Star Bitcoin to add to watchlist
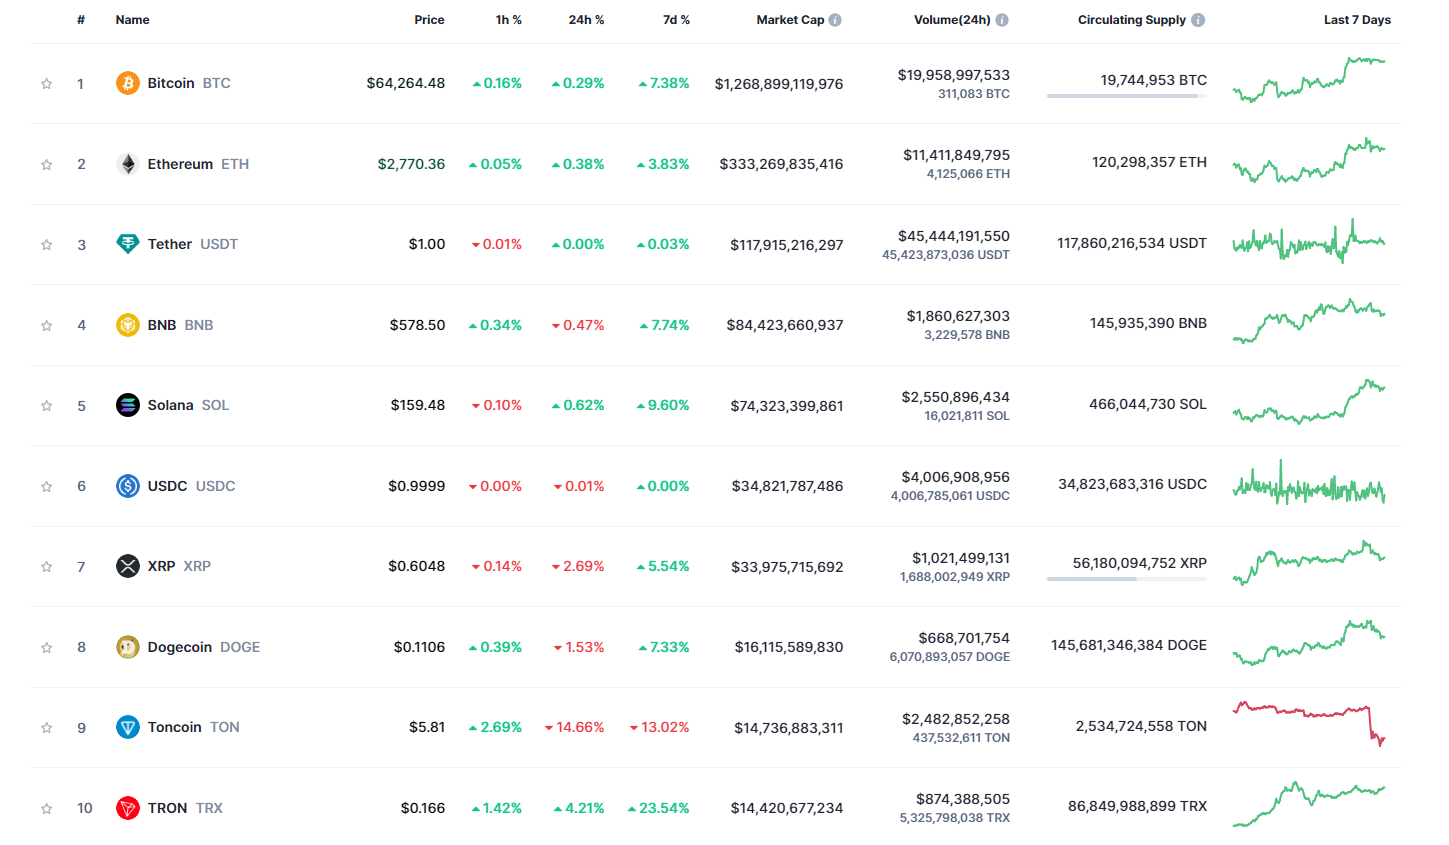The image size is (1449, 845). tap(46, 84)
